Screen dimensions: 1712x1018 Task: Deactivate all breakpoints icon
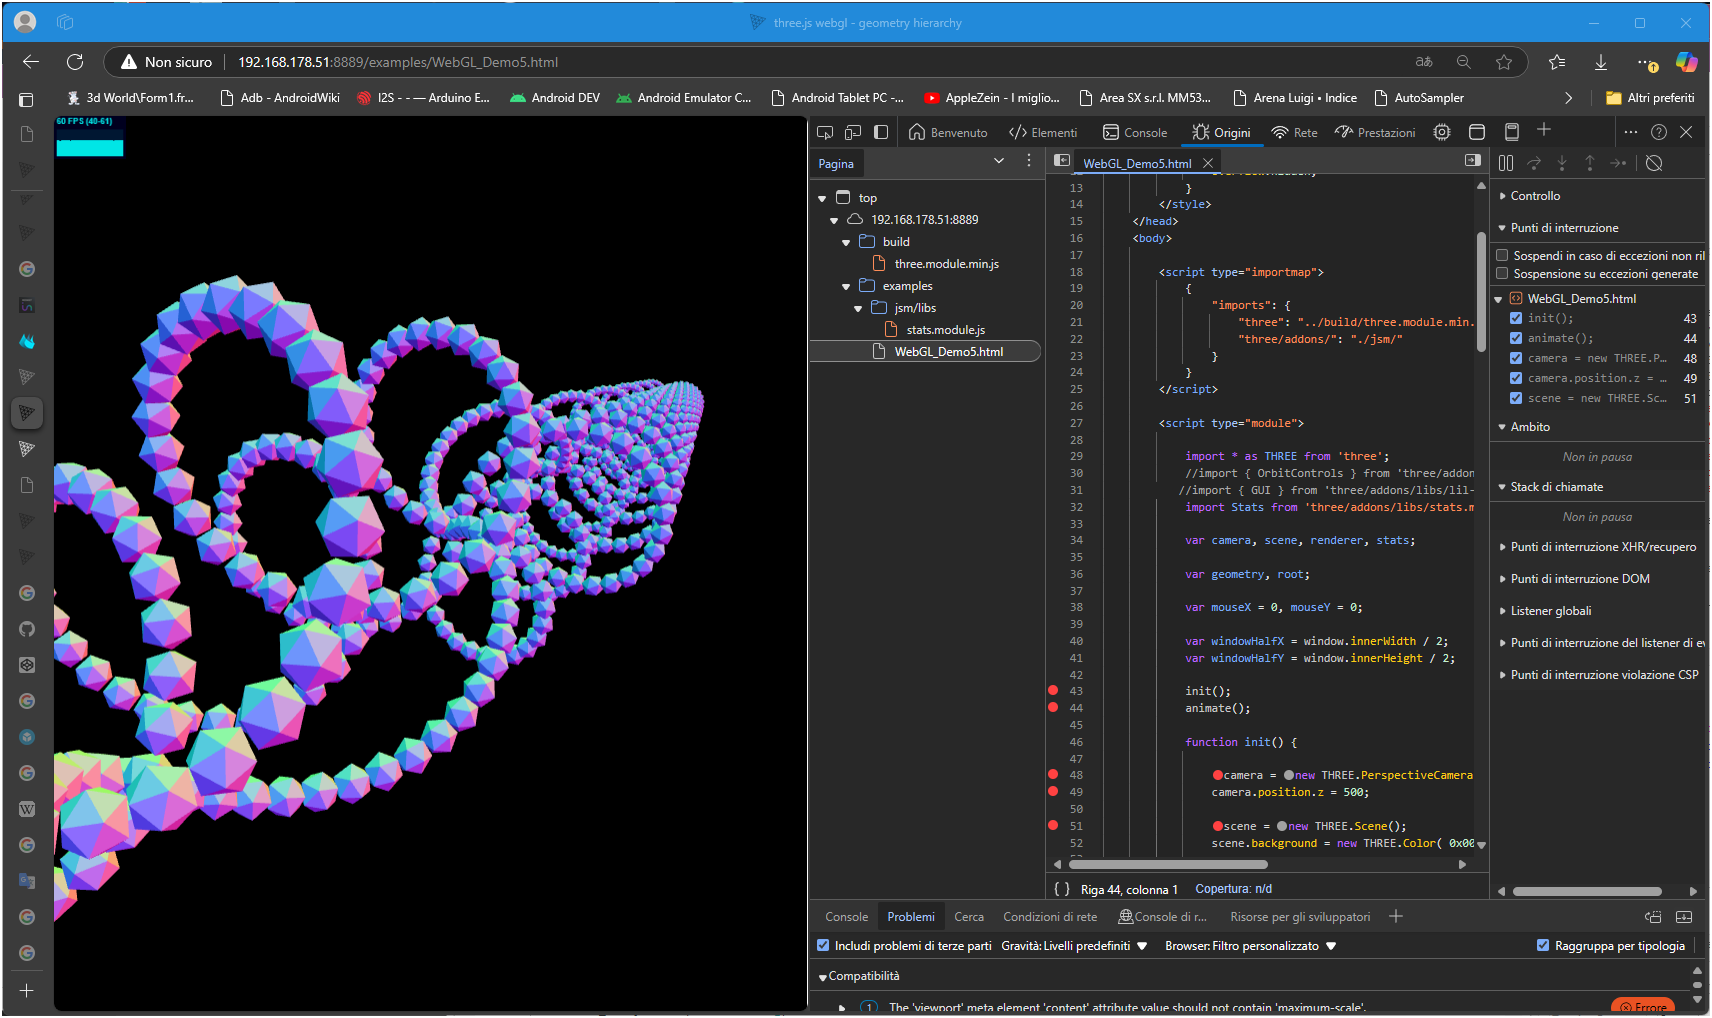coord(1654,163)
